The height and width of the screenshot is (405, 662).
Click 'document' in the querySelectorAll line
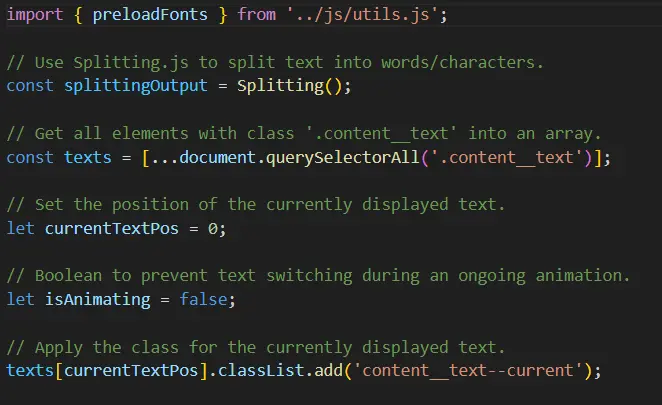tap(217, 158)
